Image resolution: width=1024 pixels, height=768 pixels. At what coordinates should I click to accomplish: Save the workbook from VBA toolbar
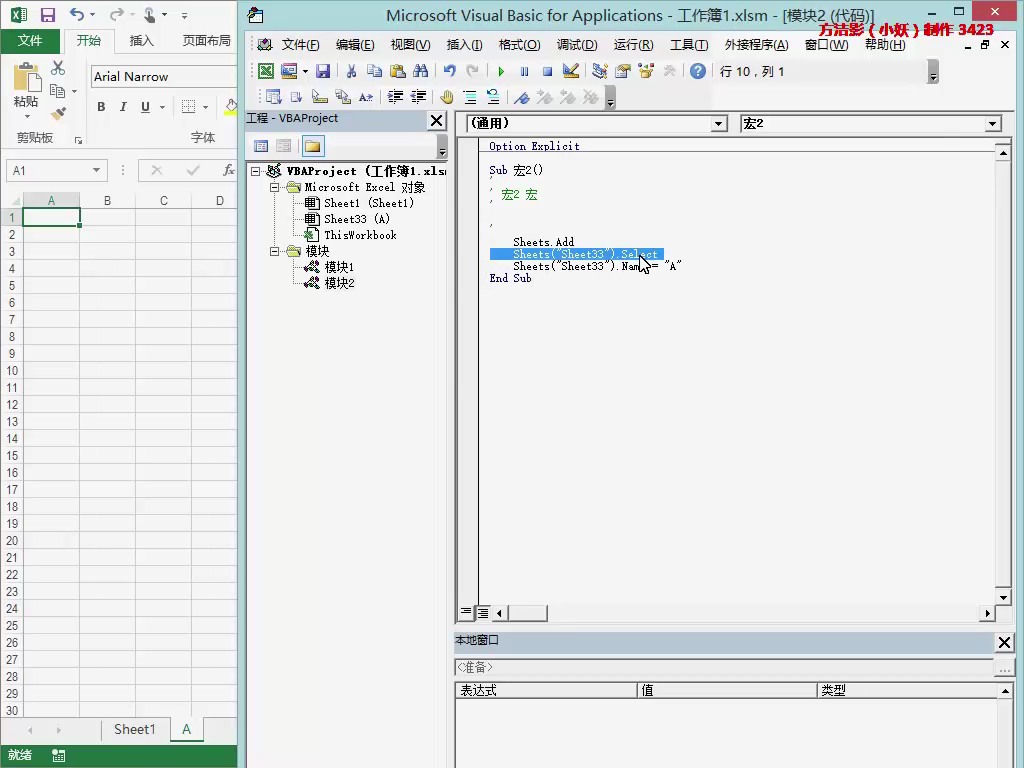coord(323,71)
